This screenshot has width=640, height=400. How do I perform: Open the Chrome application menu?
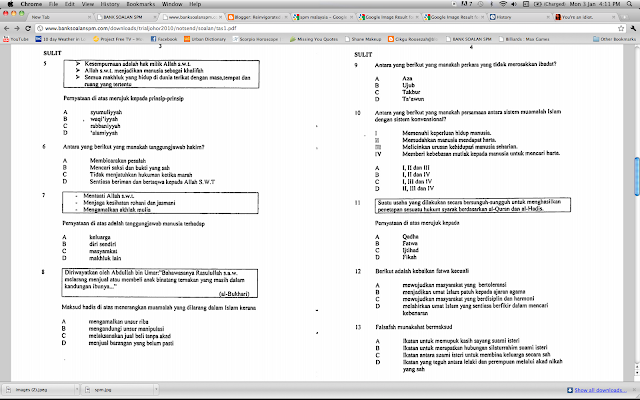[31, 4]
